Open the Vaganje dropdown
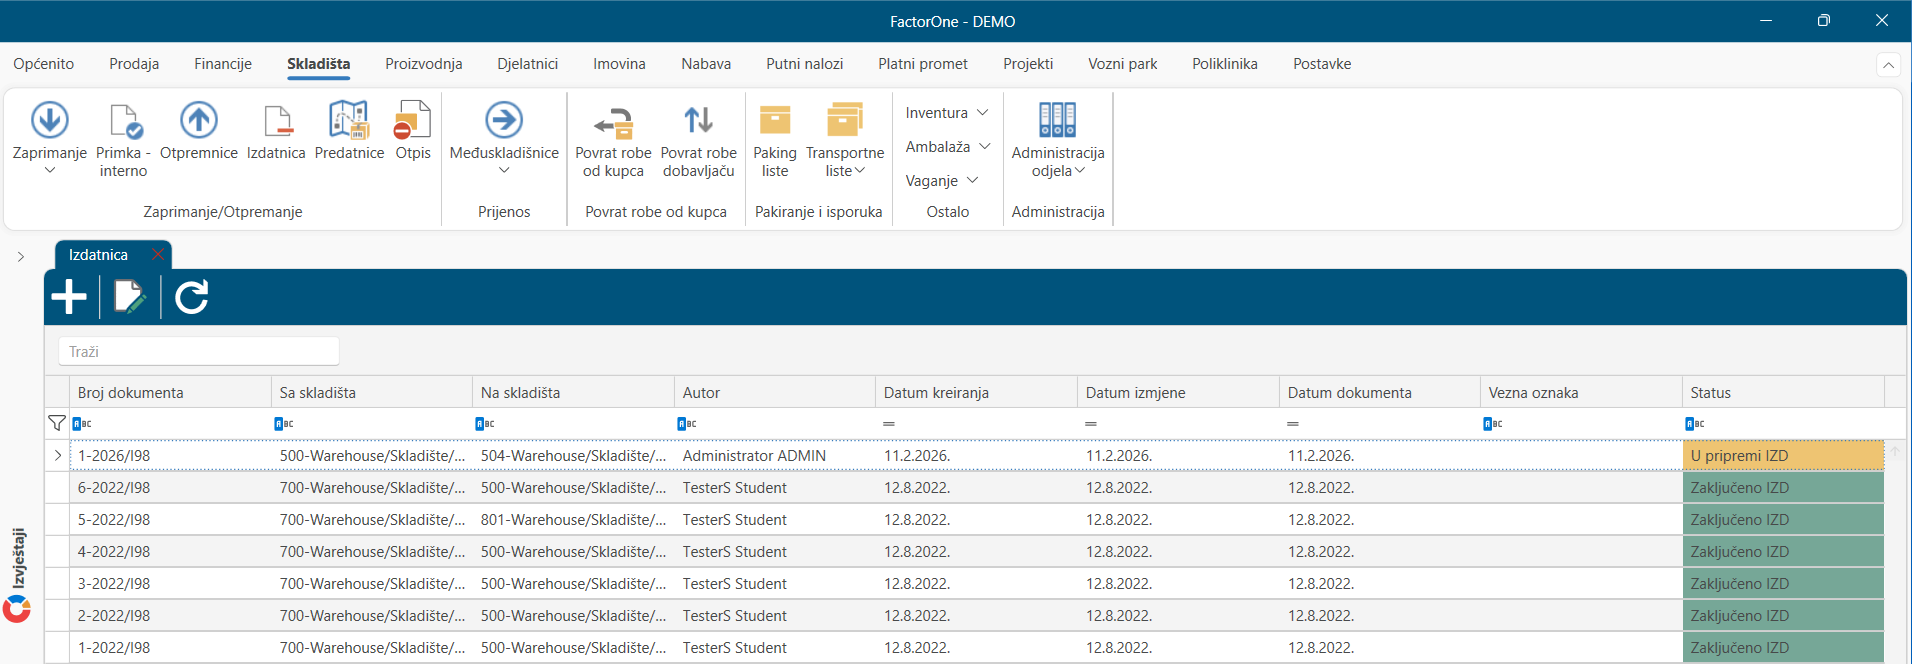1912x664 pixels. [x=942, y=181]
